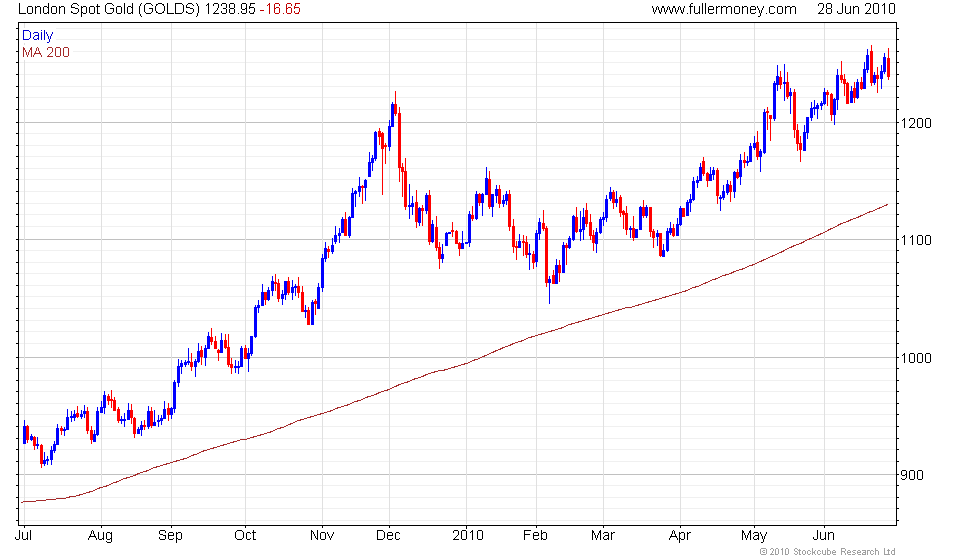Click the '2010' year axis label

pos(468,536)
